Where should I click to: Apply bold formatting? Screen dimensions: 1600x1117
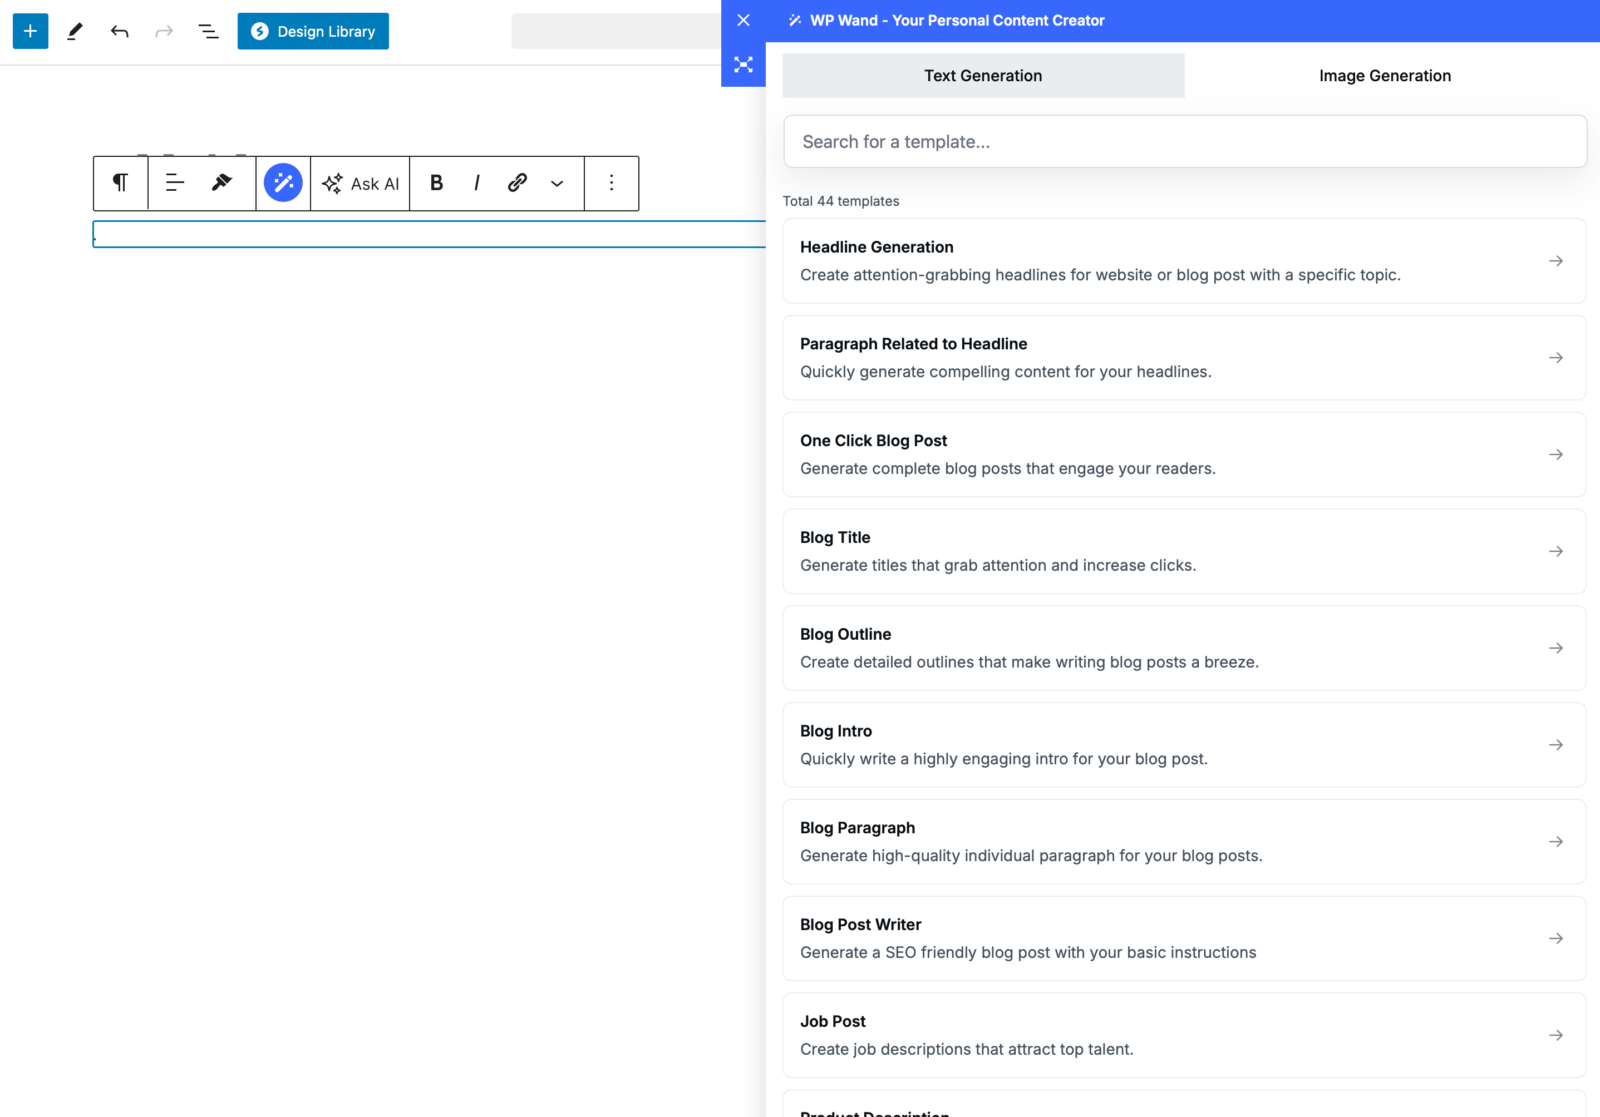(437, 183)
